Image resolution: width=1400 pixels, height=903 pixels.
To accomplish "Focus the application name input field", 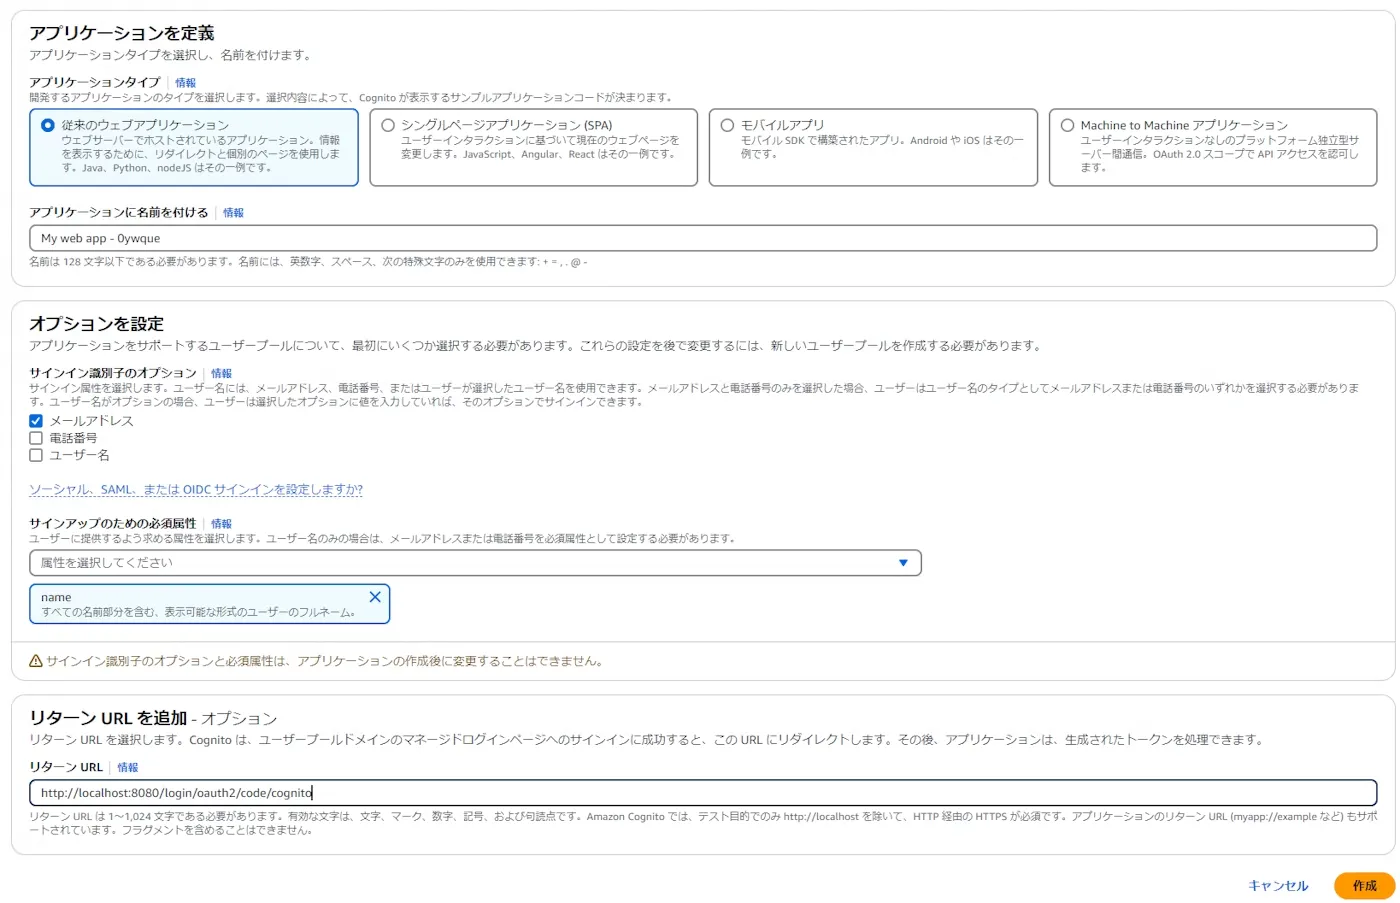I will [x=702, y=238].
